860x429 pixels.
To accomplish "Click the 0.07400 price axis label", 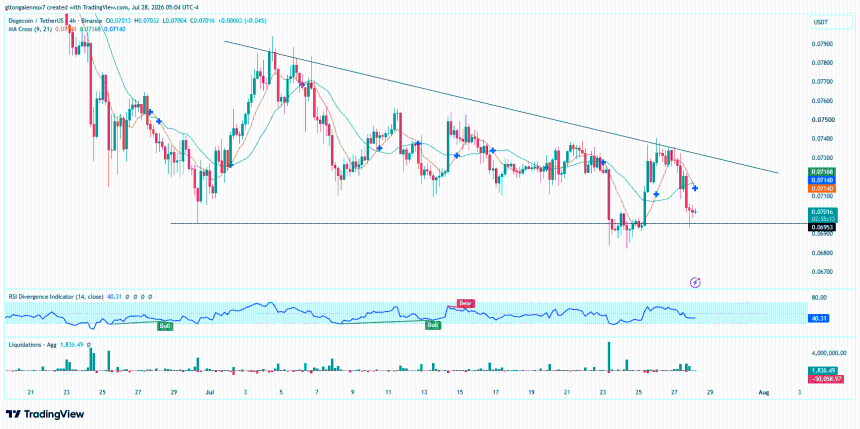I will [x=821, y=139].
